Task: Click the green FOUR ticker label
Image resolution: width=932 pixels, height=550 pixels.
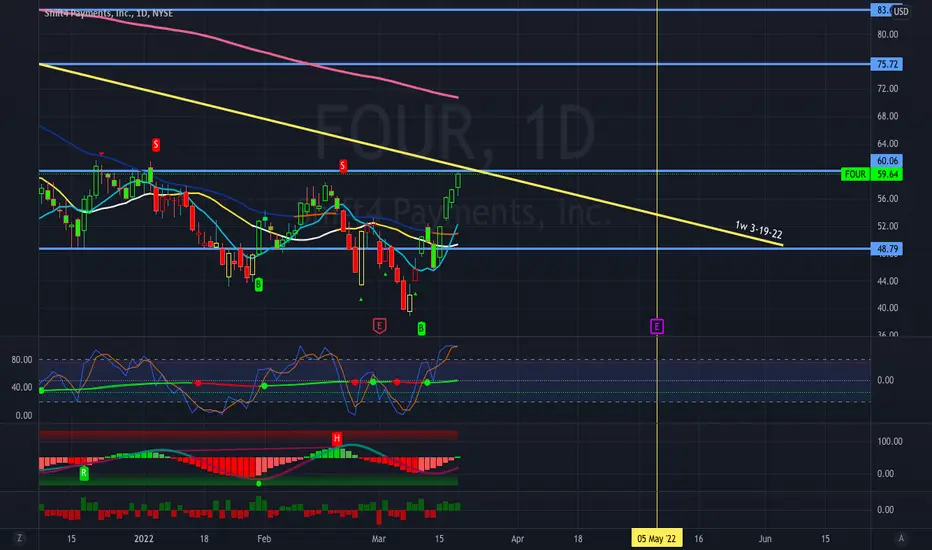Action: (856, 174)
